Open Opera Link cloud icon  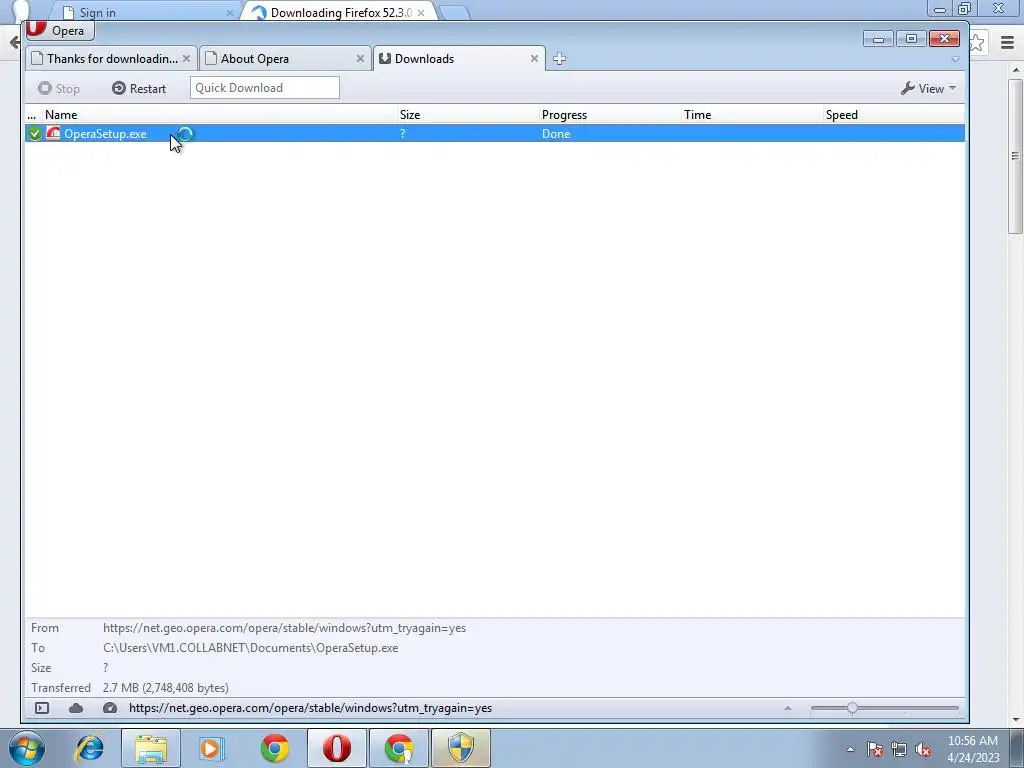coord(76,708)
